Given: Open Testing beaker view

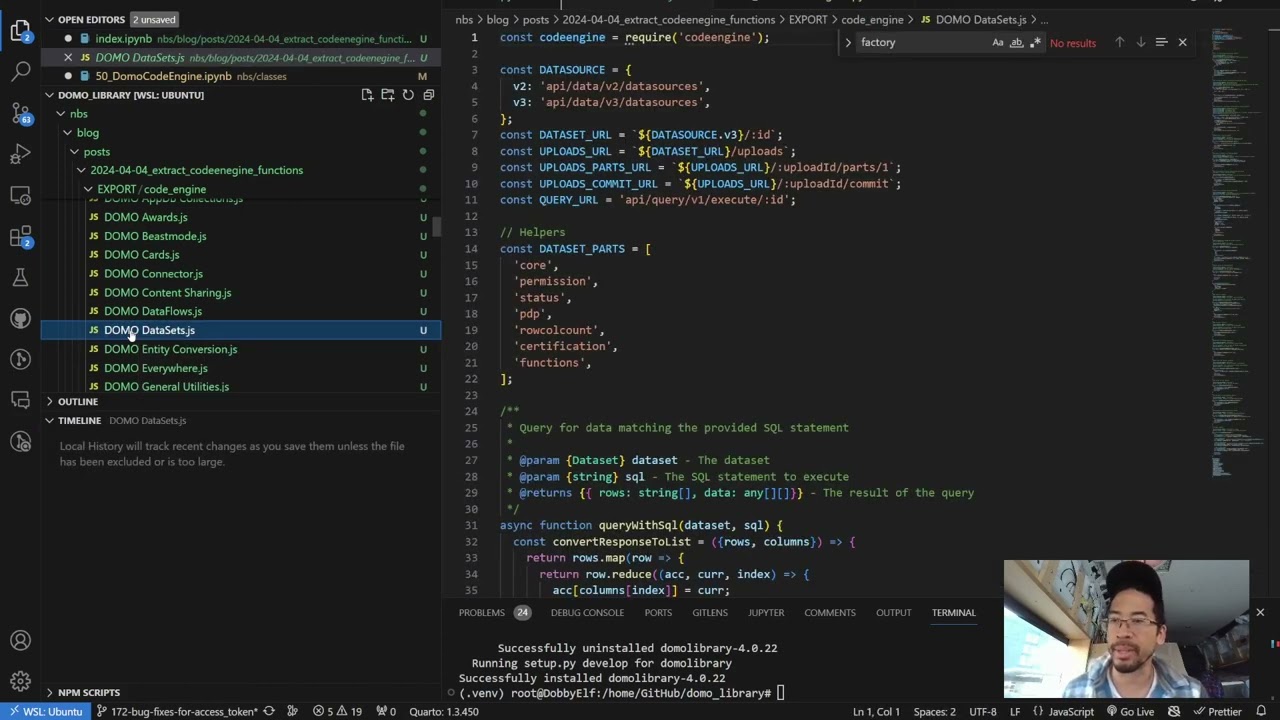Looking at the screenshot, I should tap(20, 277).
